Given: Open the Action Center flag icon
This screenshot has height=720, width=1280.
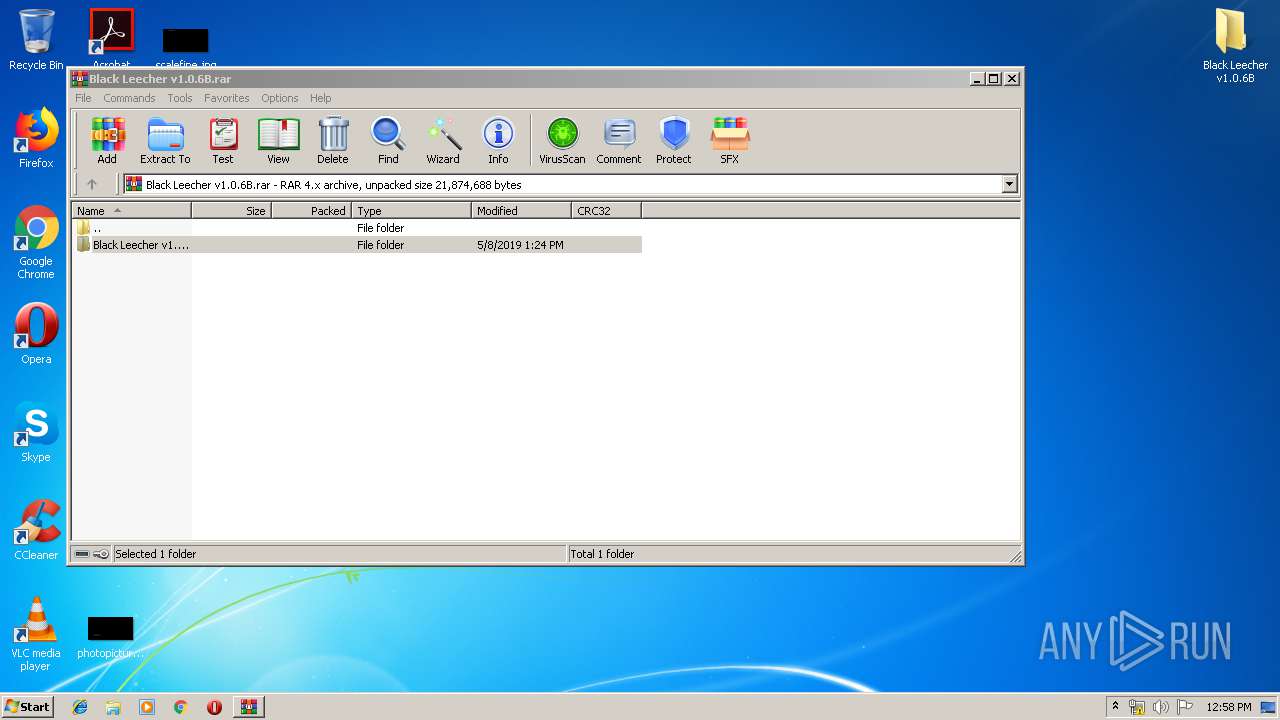Looking at the screenshot, I should tap(1184, 707).
